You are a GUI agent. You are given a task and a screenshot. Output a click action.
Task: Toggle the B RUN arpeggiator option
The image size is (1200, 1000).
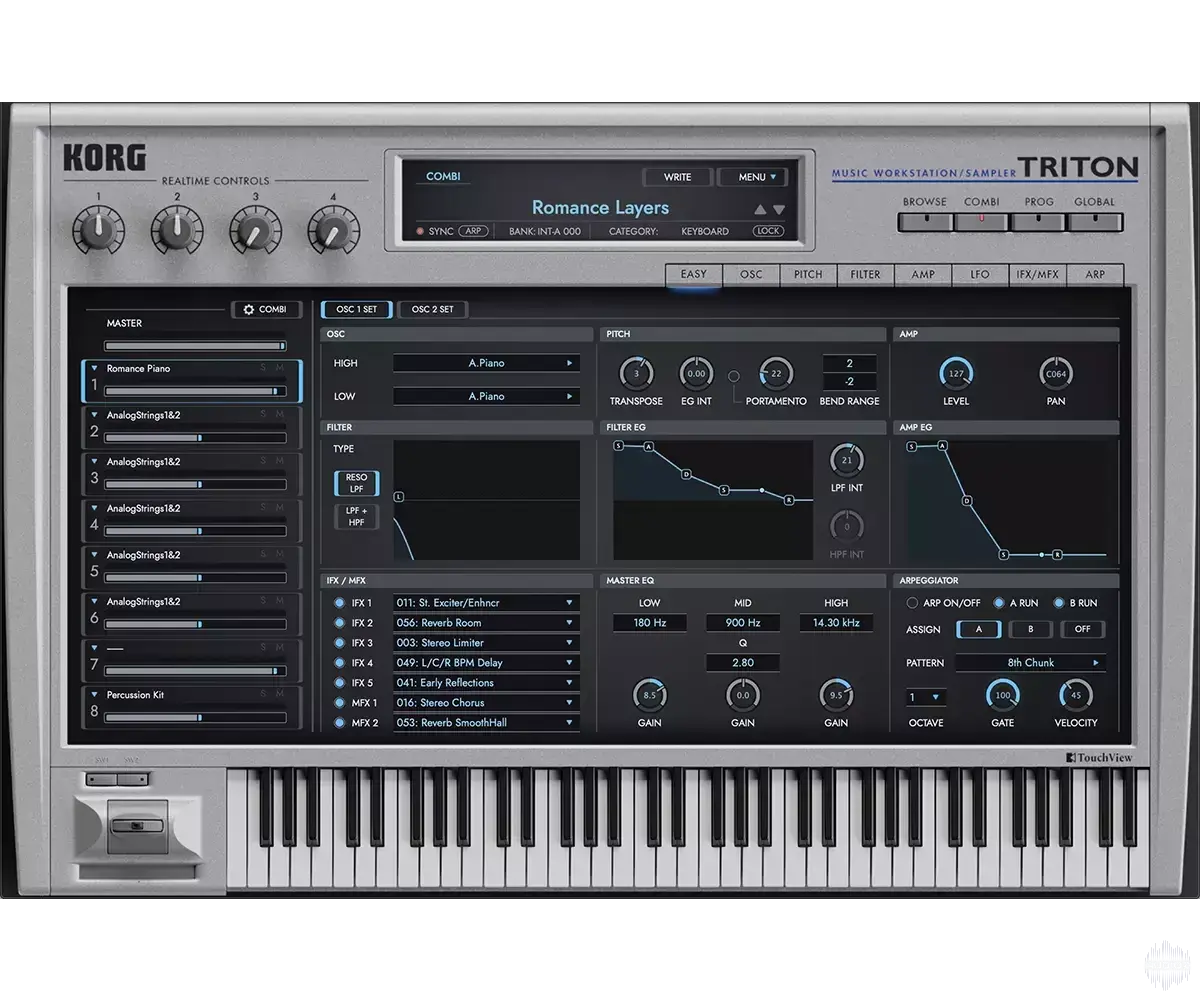(x=1059, y=603)
